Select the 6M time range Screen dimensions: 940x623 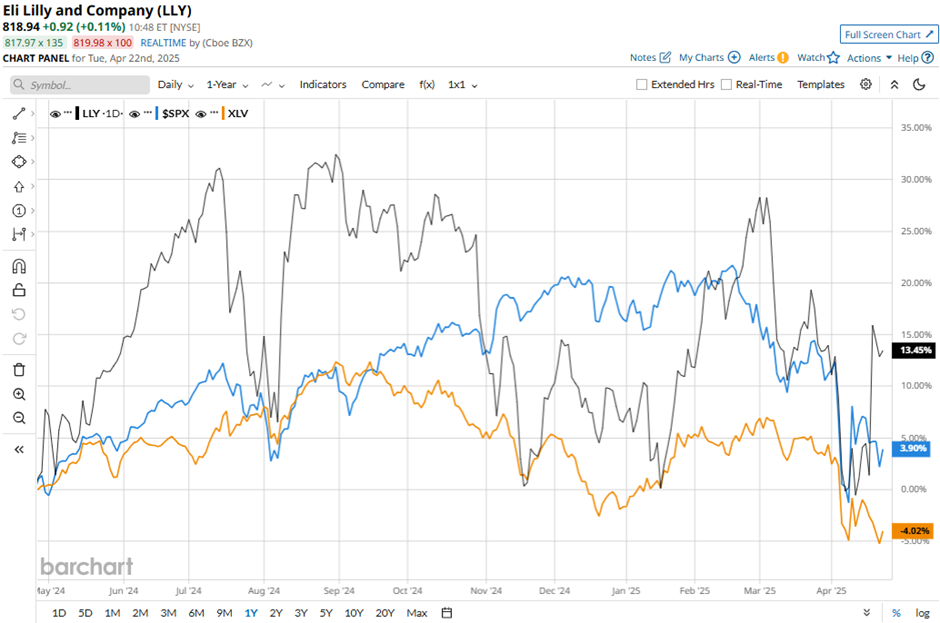[x=196, y=613]
